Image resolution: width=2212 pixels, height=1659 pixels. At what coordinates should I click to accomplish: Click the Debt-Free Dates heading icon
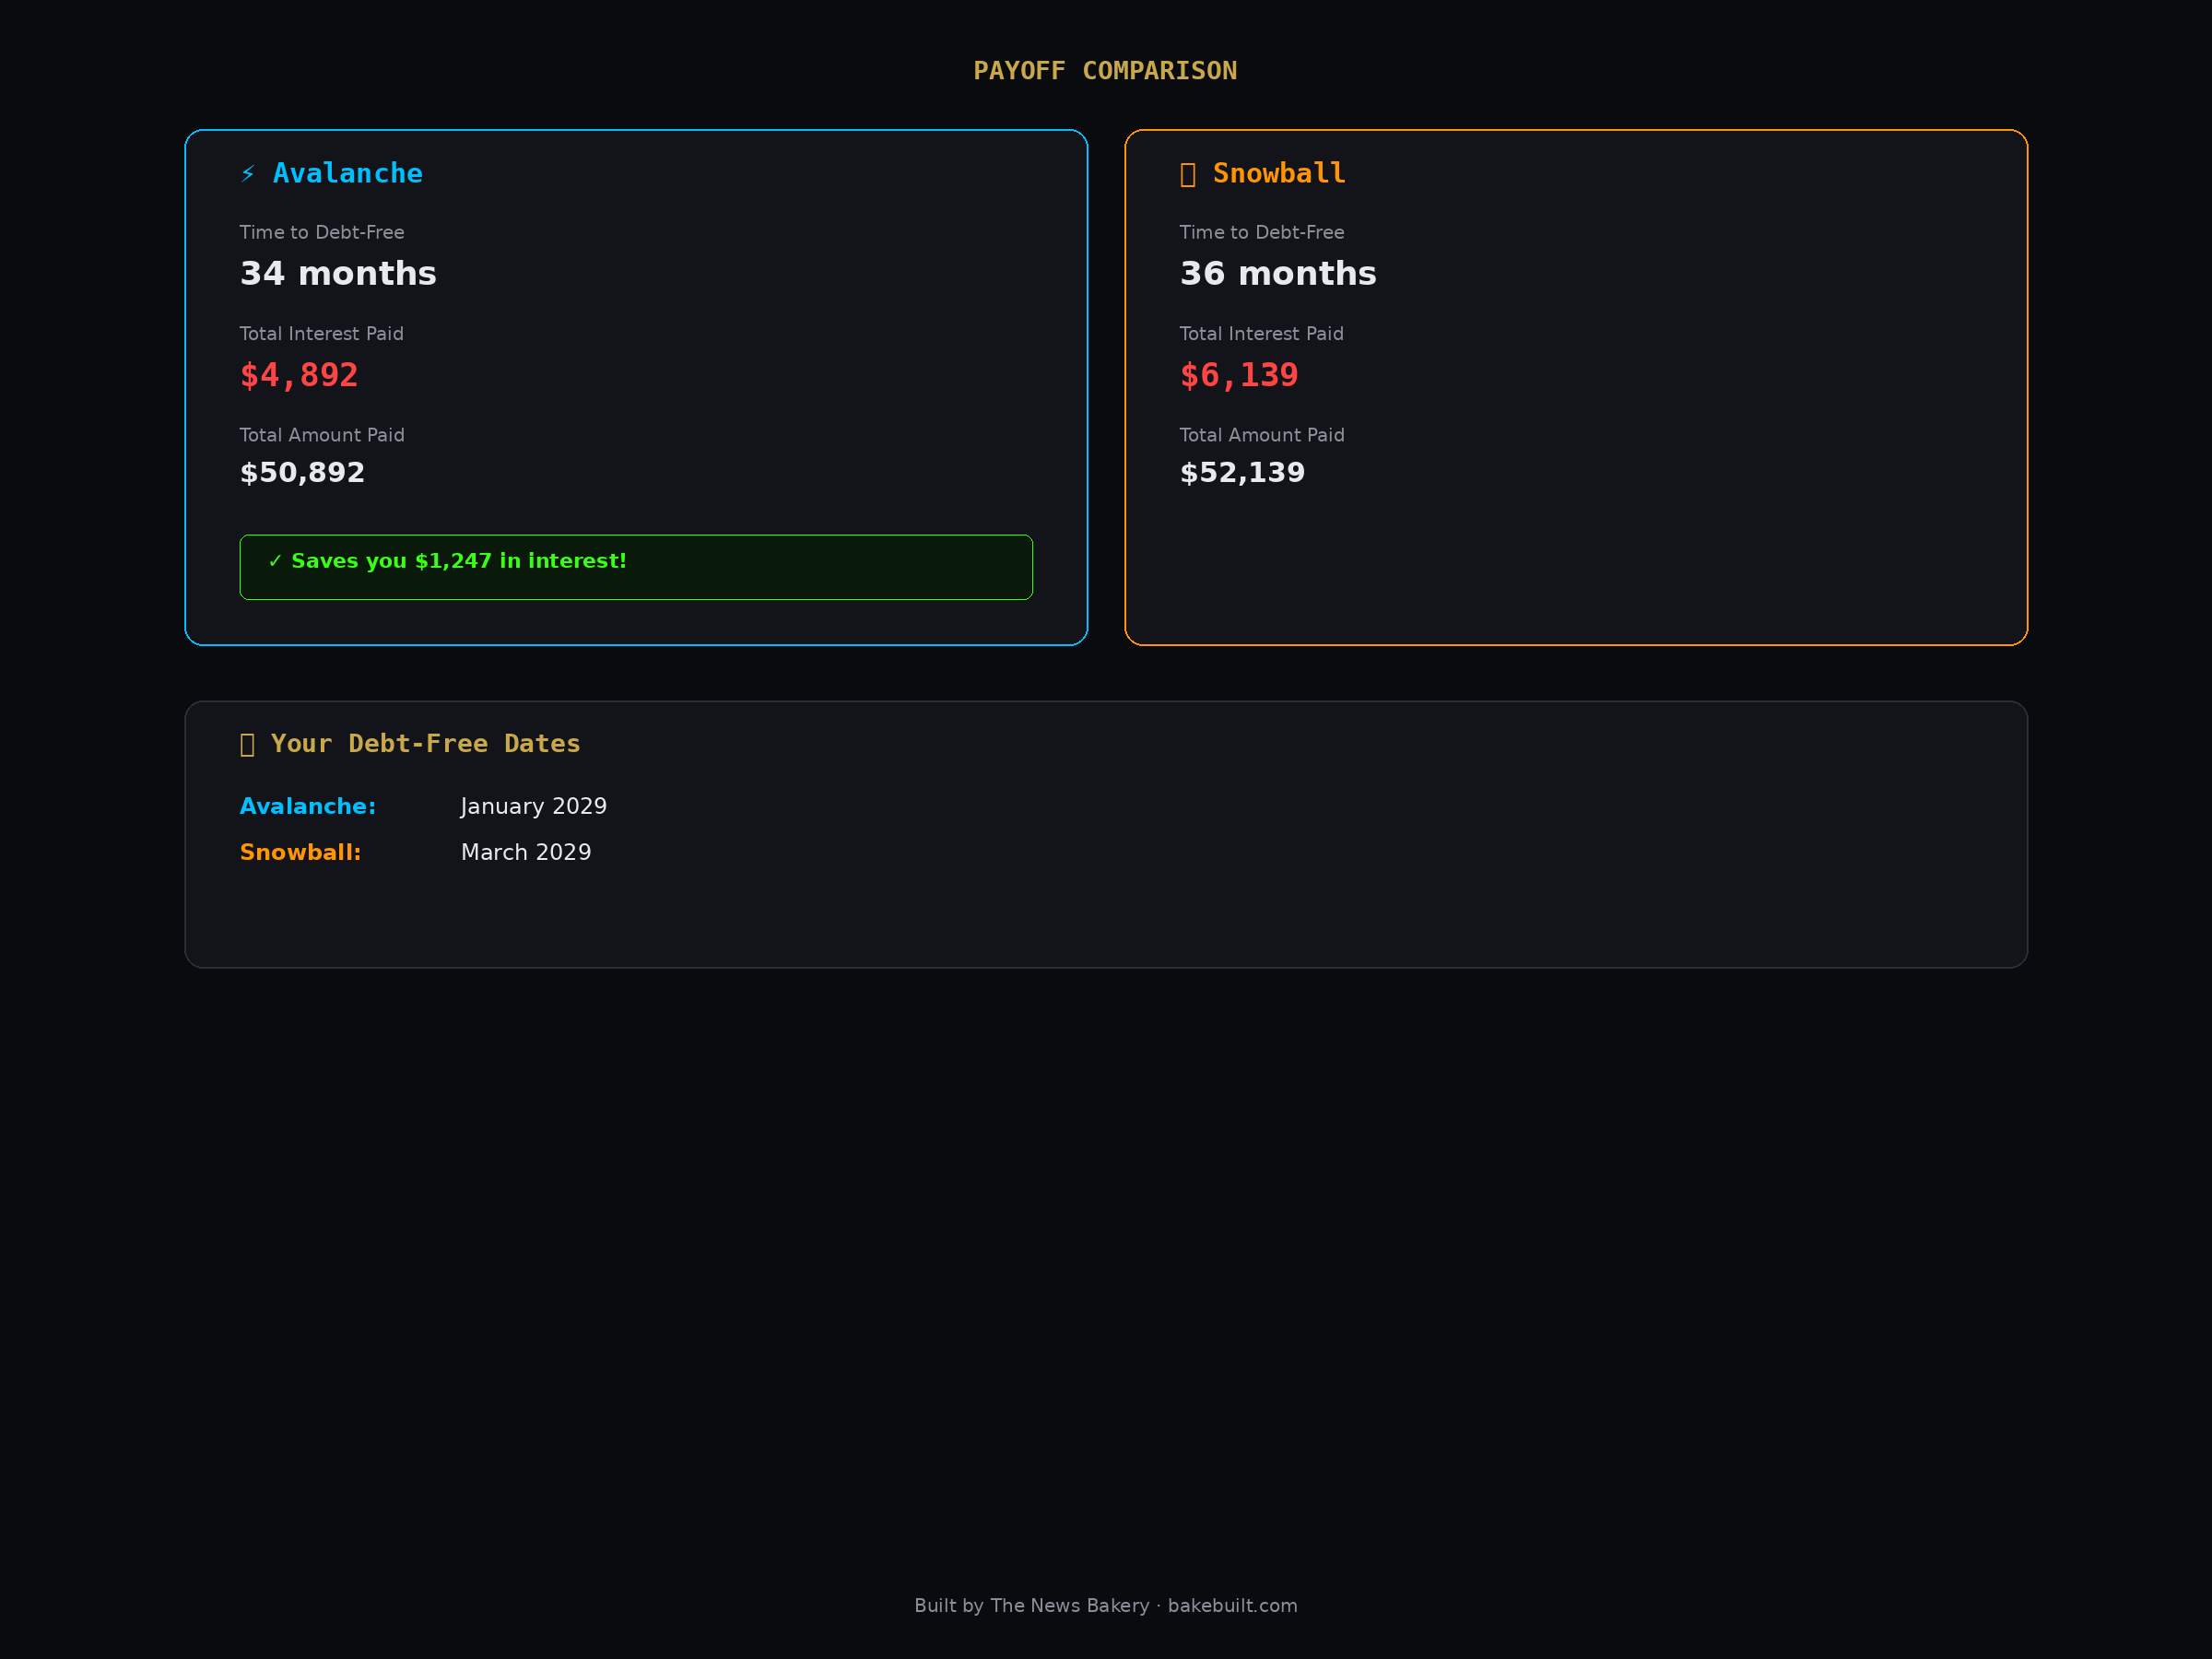click(x=247, y=744)
